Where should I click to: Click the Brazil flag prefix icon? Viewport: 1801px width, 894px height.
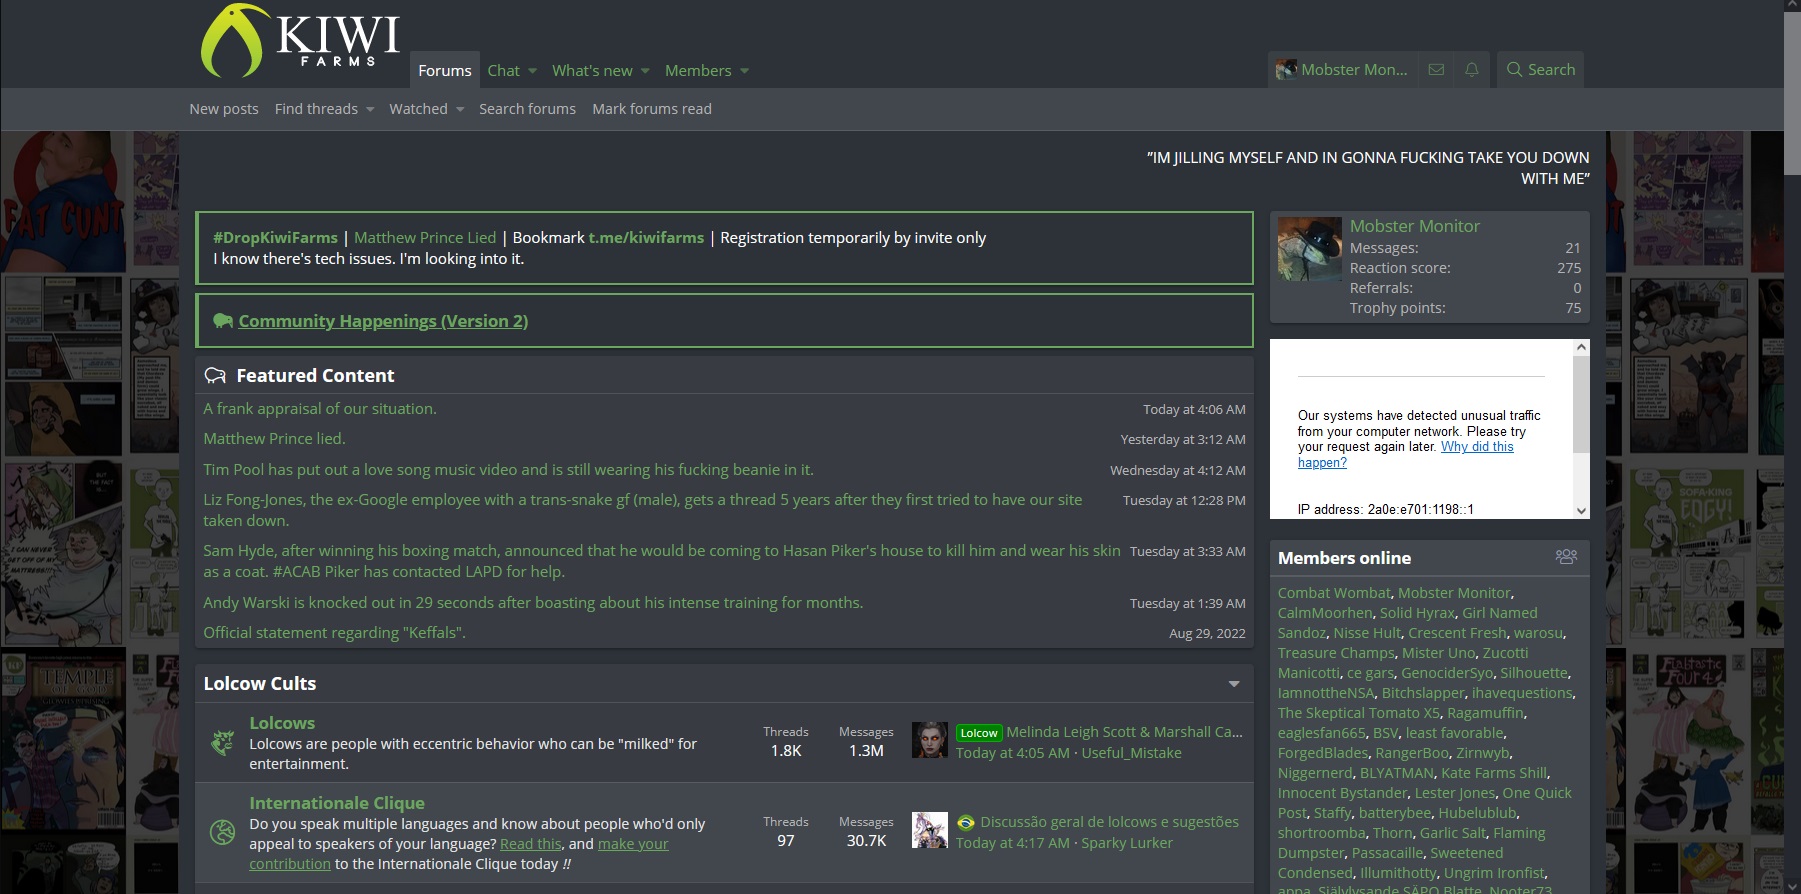click(965, 822)
